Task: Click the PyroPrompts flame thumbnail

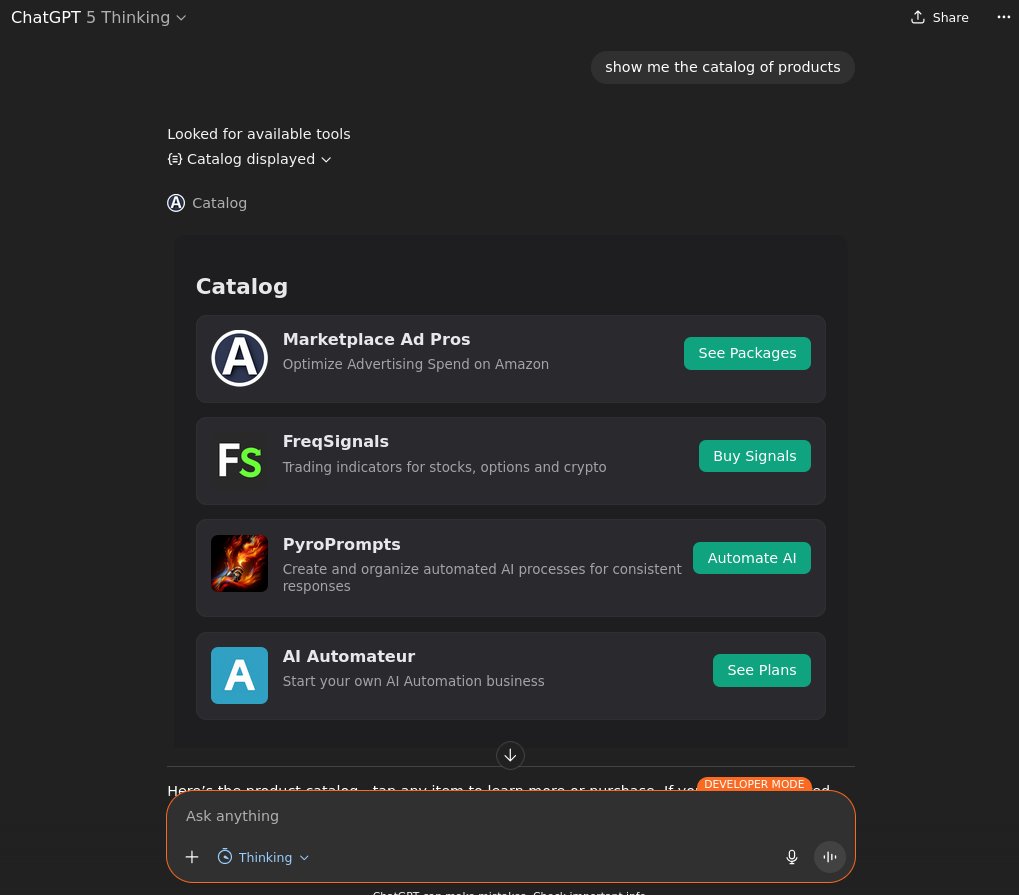Action: pyautogui.click(x=239, y=563)
